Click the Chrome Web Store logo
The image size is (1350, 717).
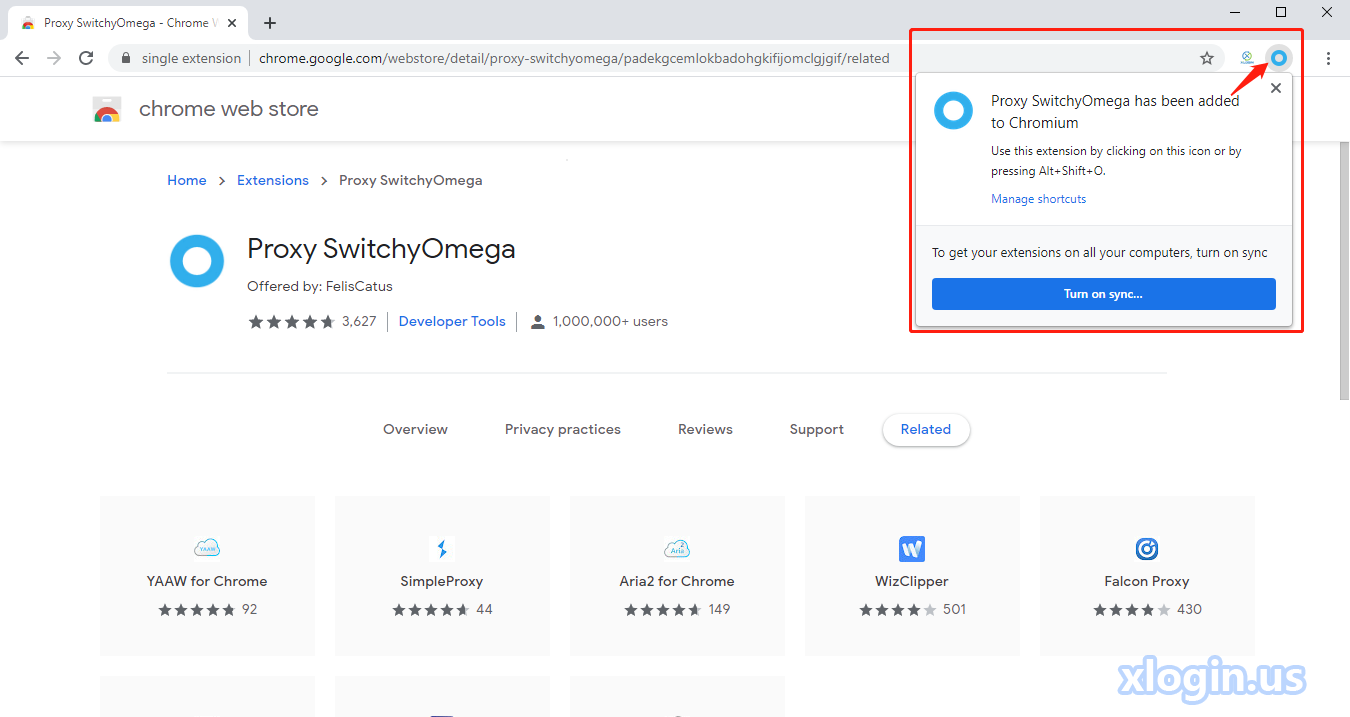107,109
